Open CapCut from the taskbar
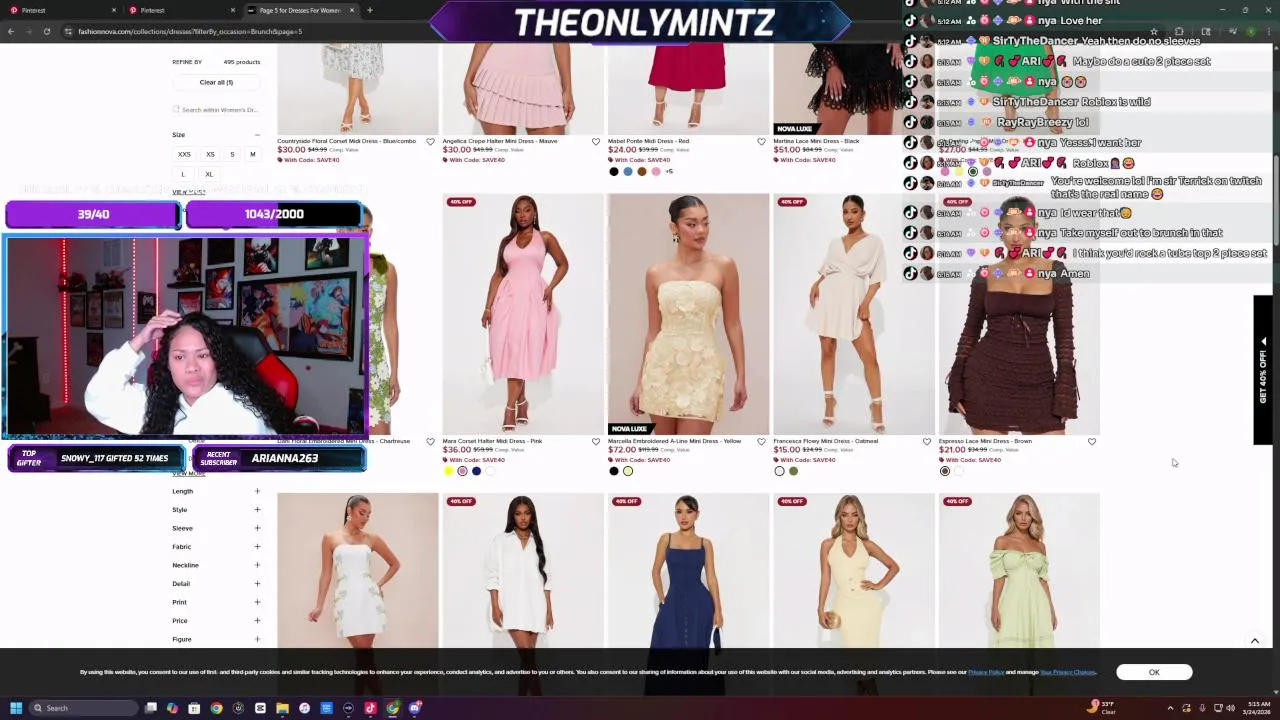The width and height of the screenshot is (1280, 720). pos(260,708)
